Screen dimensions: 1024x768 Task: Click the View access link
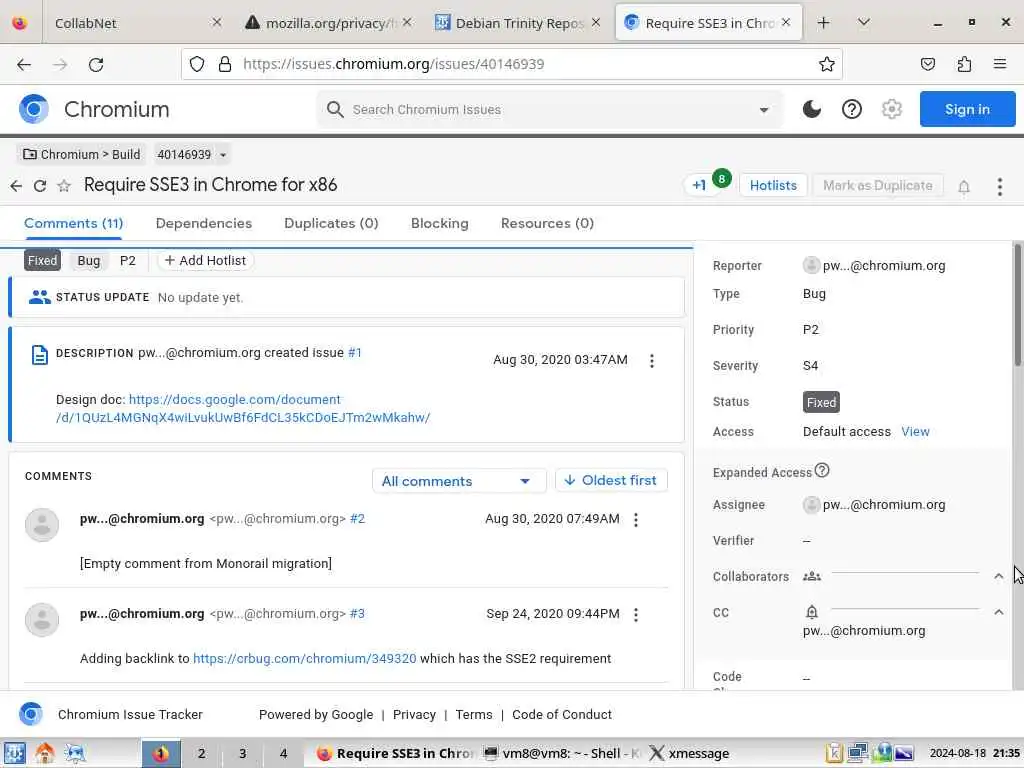pyautogui.click(x=915, y=432)
